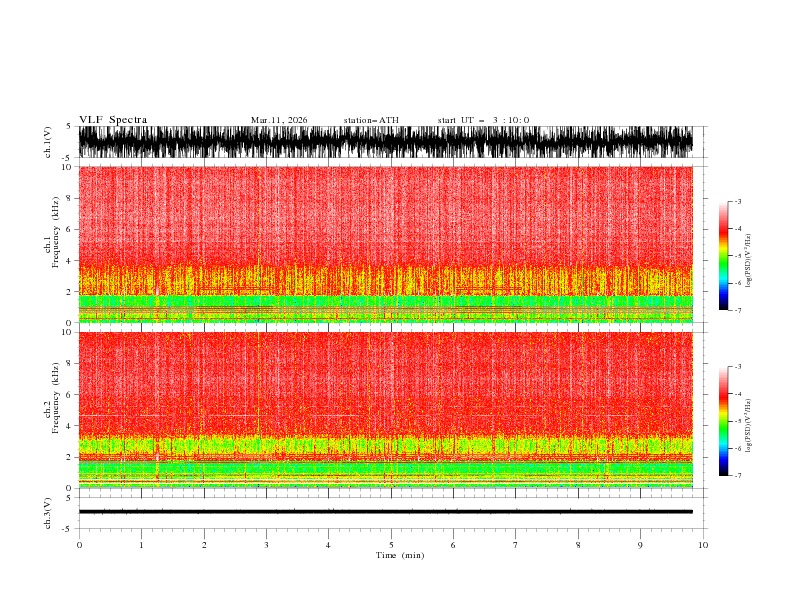Click time axis tick label "6"
Screen dimensions: 792x612
click(453, 545)
